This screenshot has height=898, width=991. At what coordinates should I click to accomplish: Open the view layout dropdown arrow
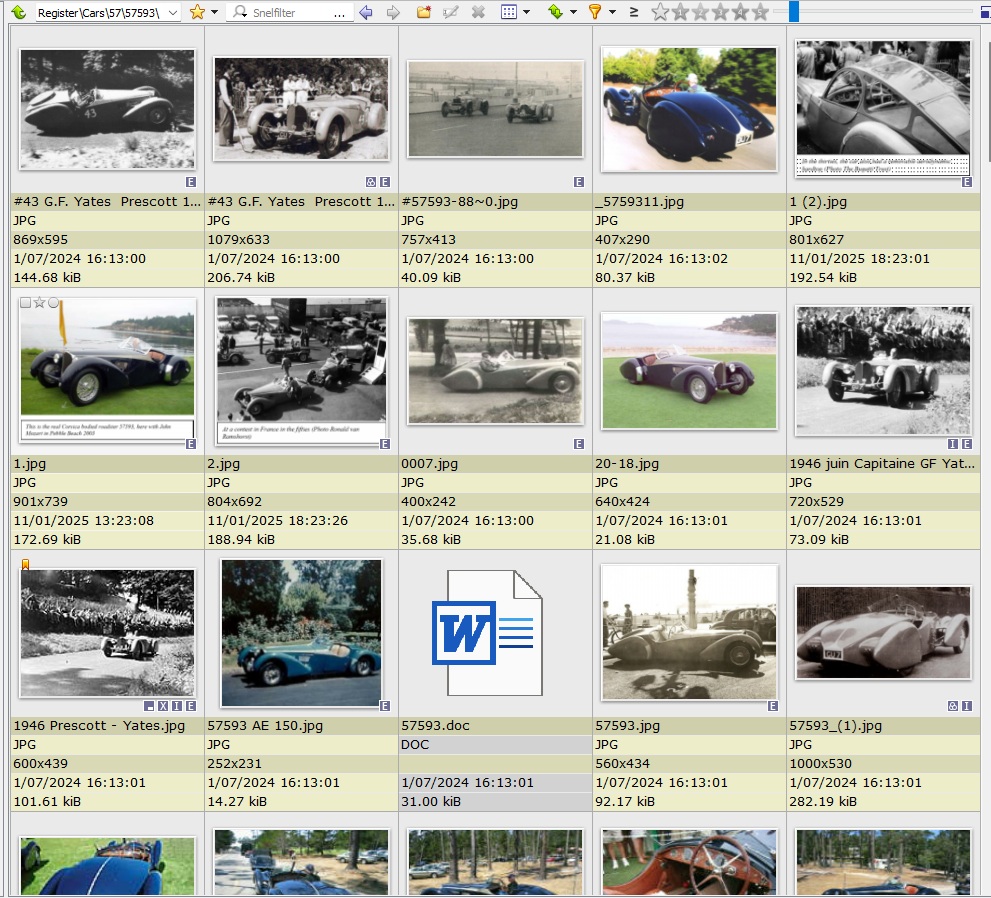[526, 12]
